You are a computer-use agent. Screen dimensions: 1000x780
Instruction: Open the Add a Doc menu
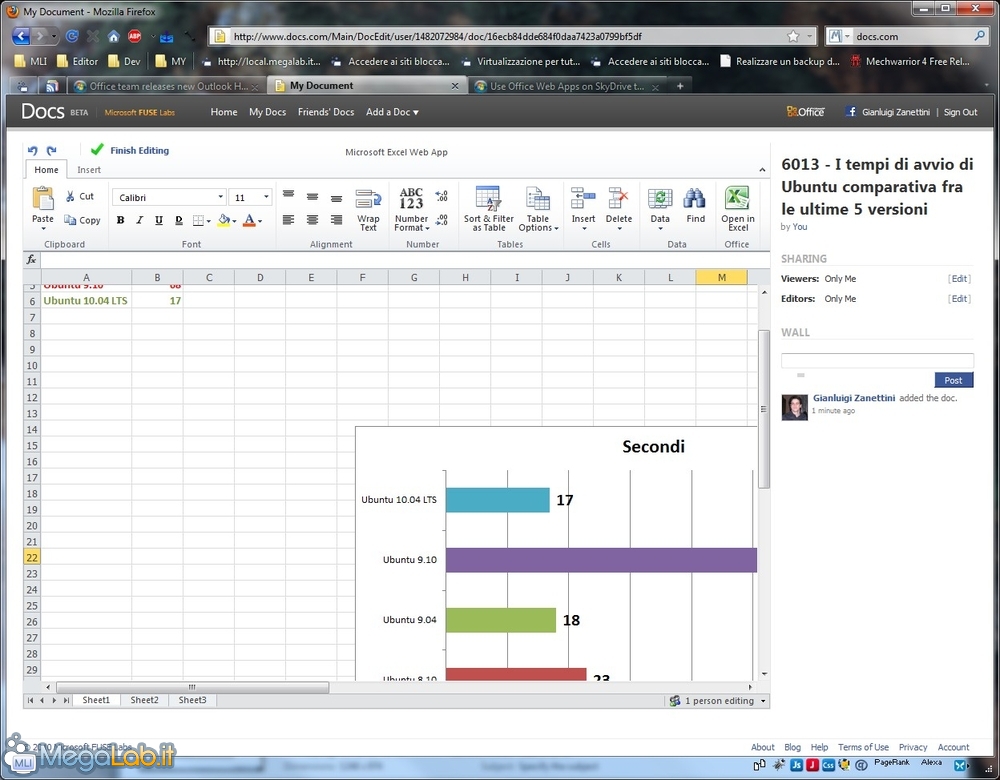(x=392, y=112)
